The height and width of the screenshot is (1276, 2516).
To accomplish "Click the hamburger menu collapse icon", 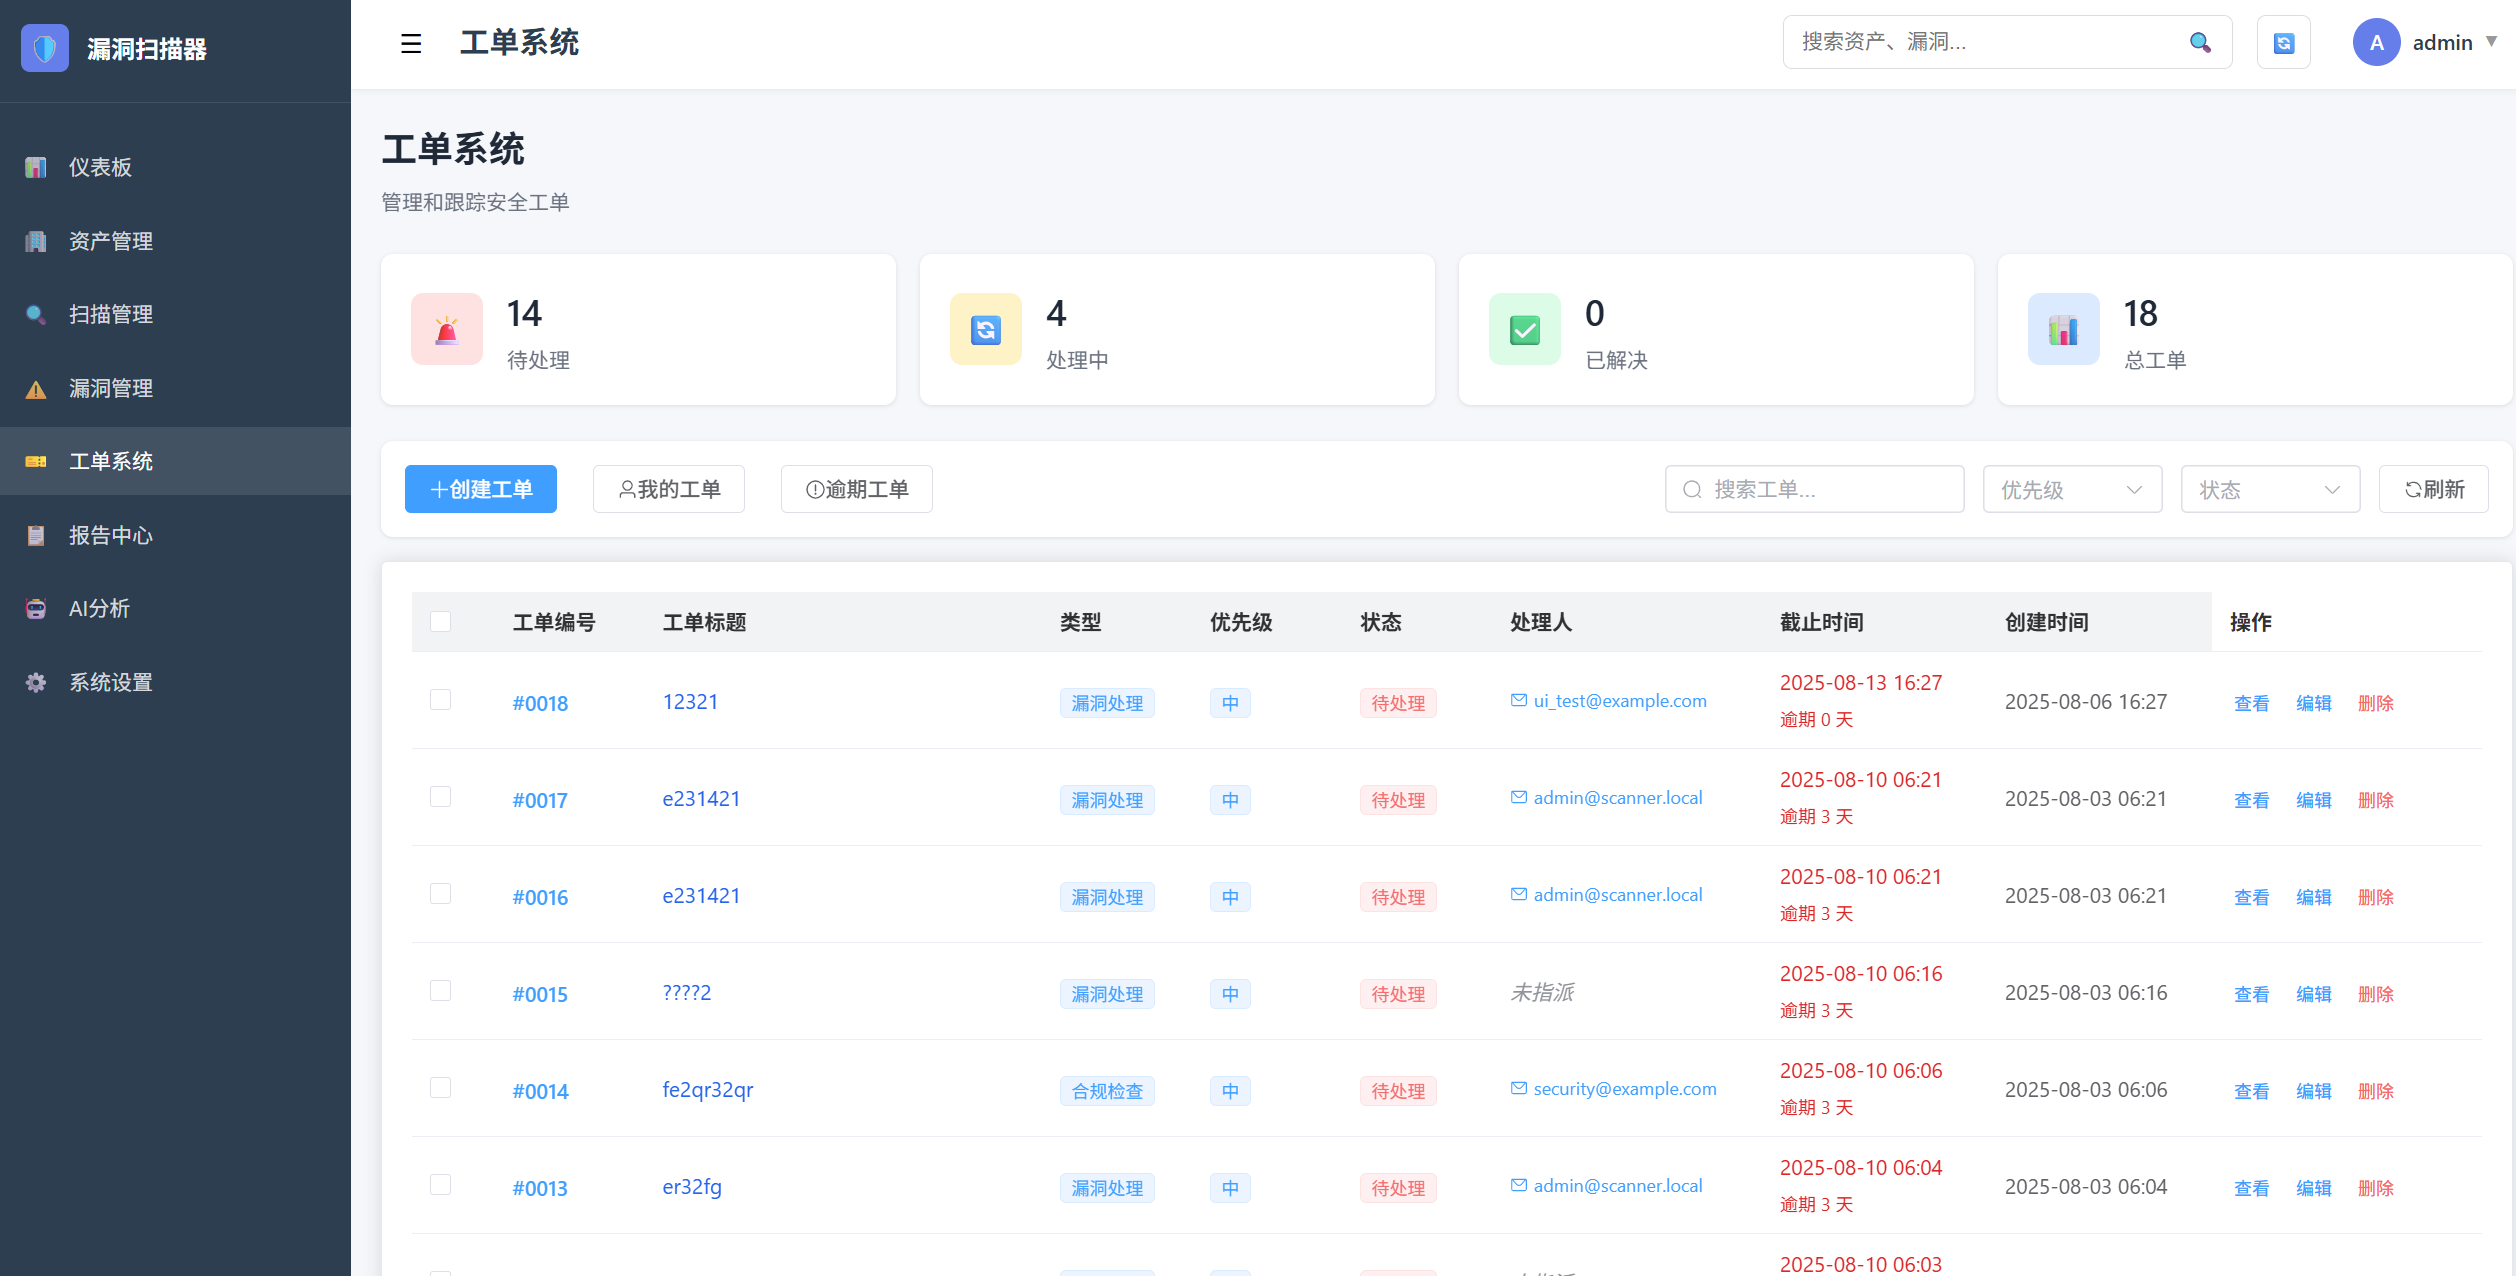I will click(410, 43).
